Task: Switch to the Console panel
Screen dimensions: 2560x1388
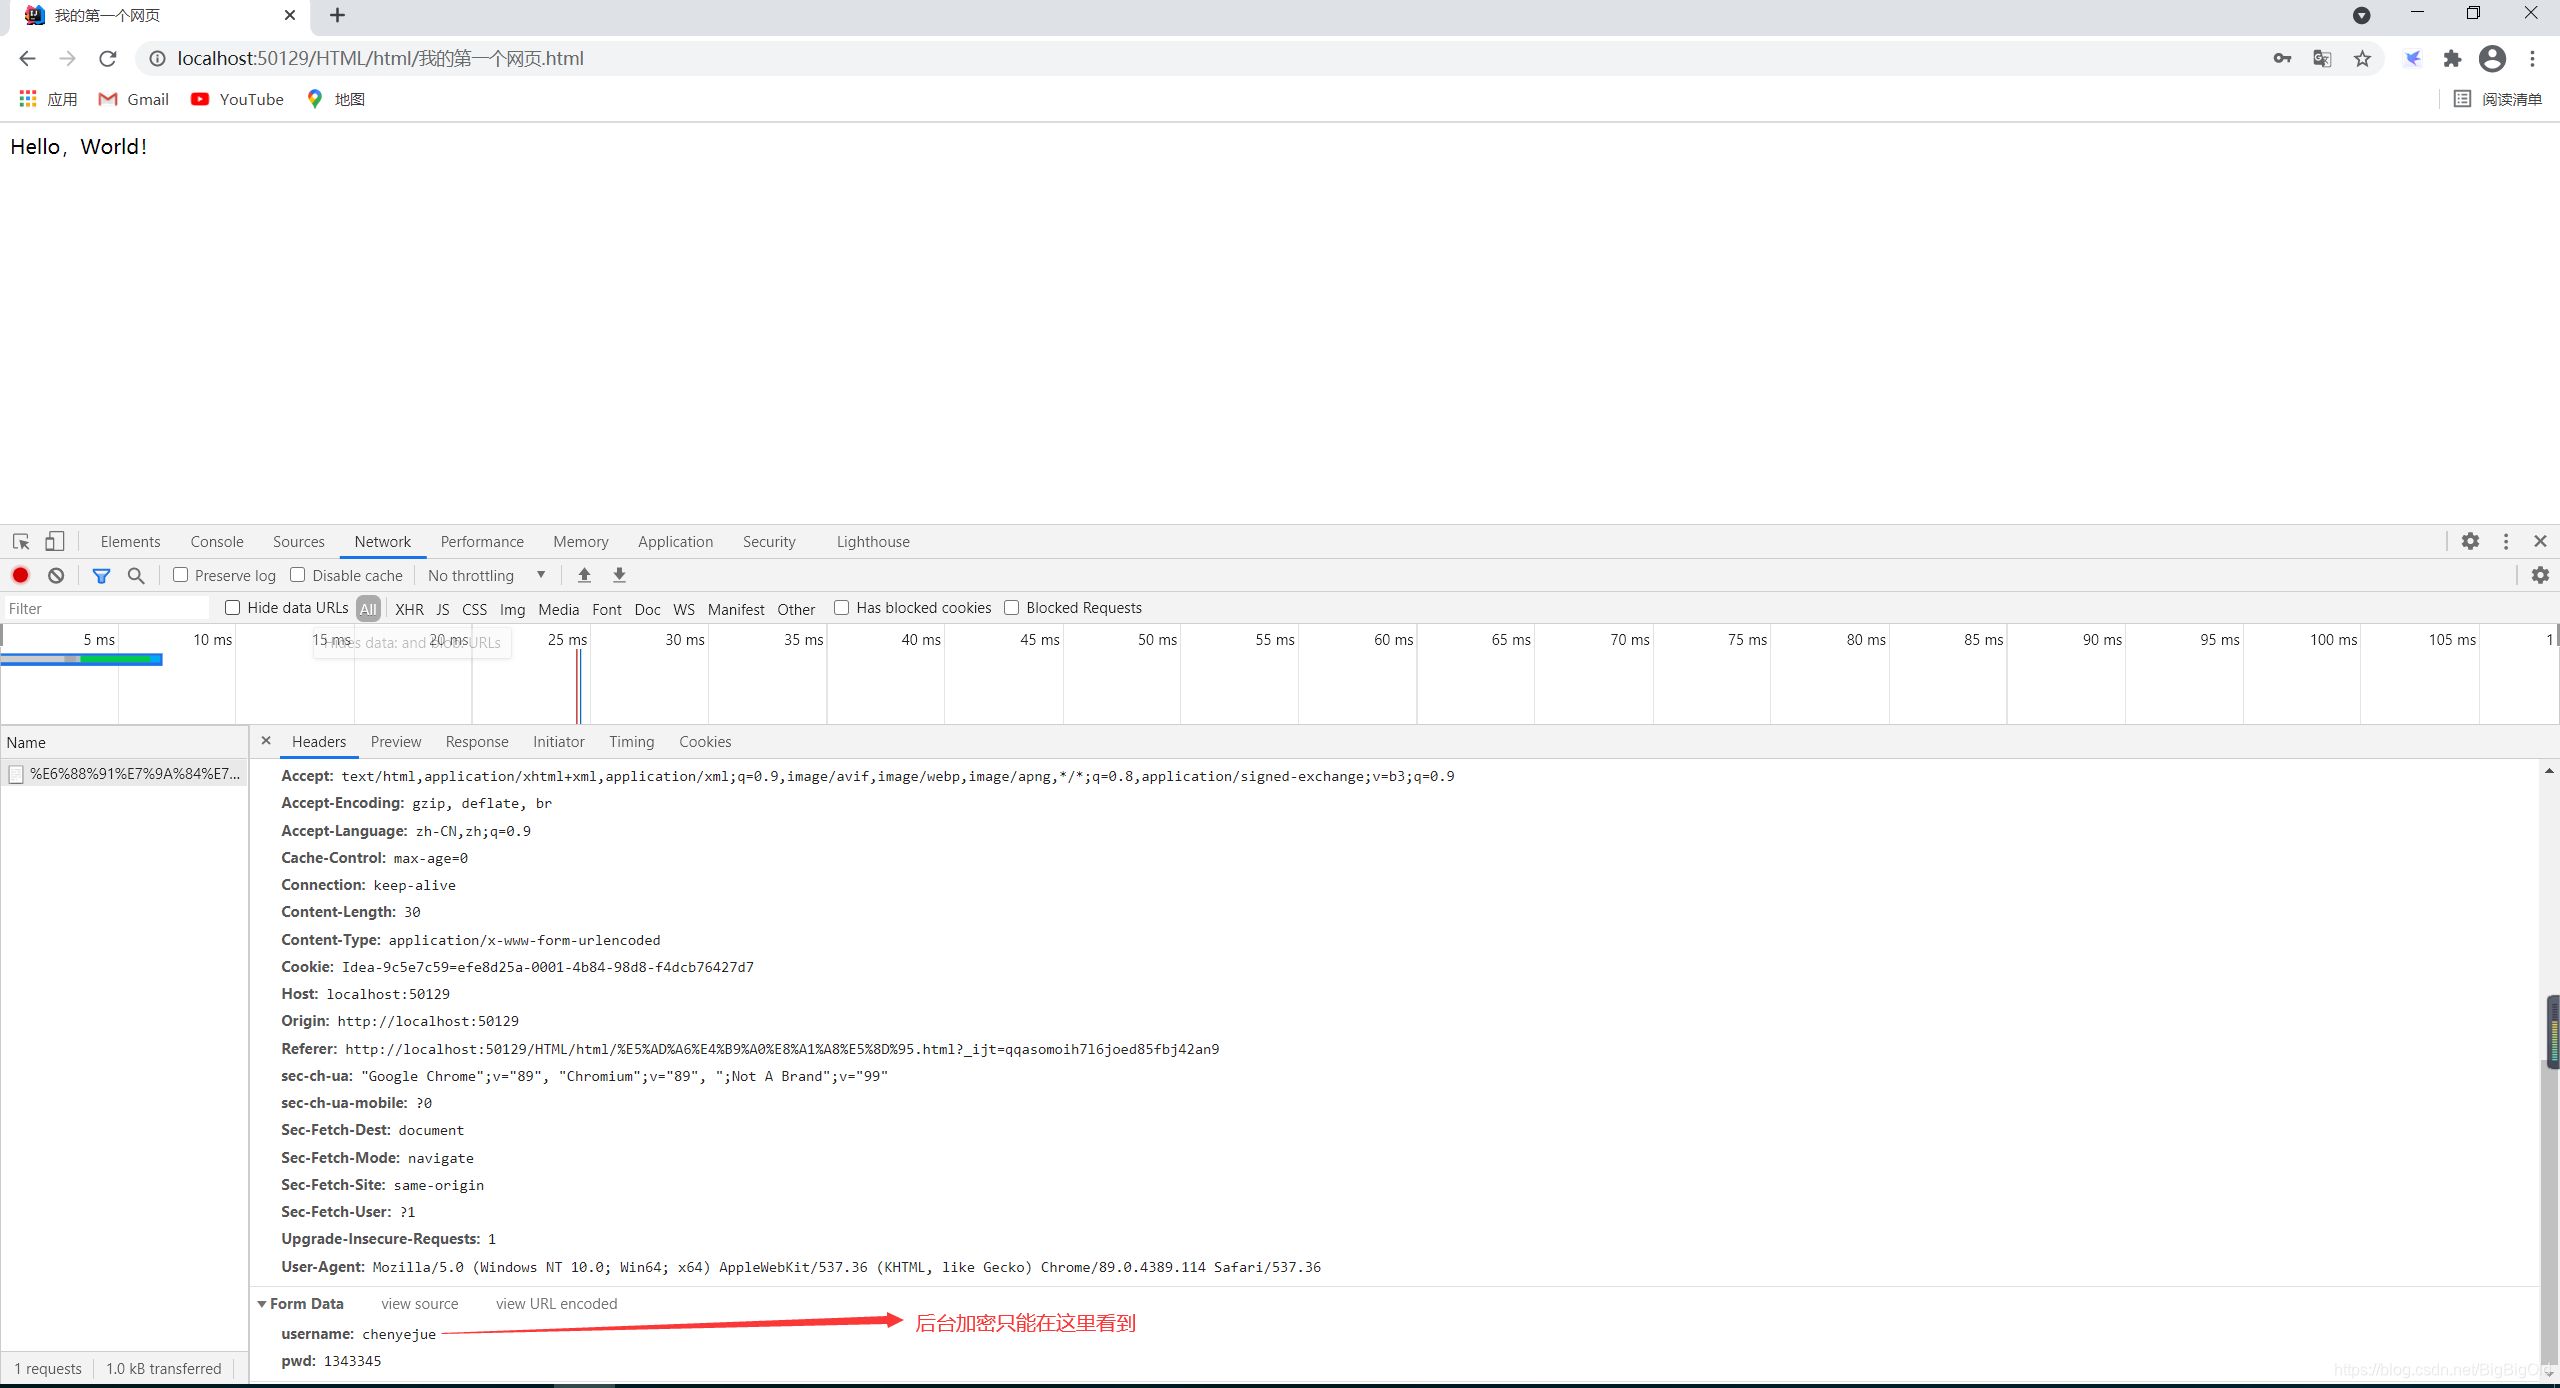Action: pos(217,541)
